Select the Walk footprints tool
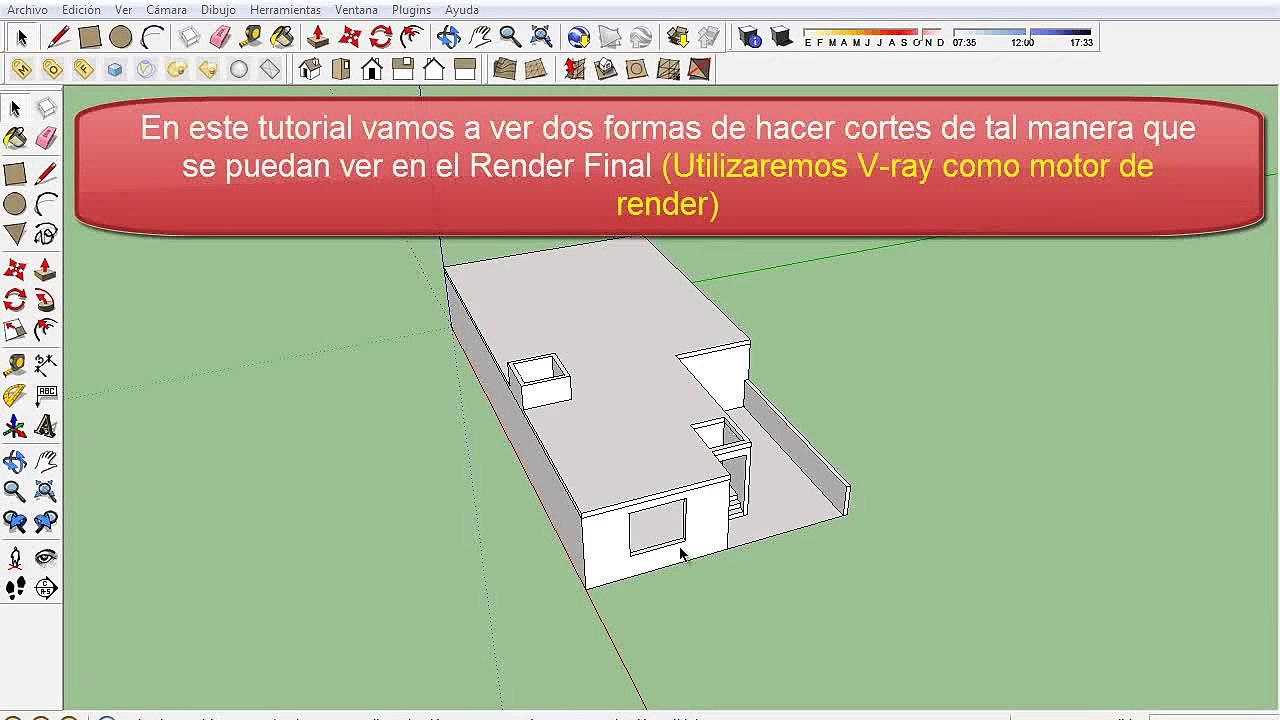Image resolution: width=1280 pixels, height=720 pixels. pyautogui.click(x=15, y=588)
